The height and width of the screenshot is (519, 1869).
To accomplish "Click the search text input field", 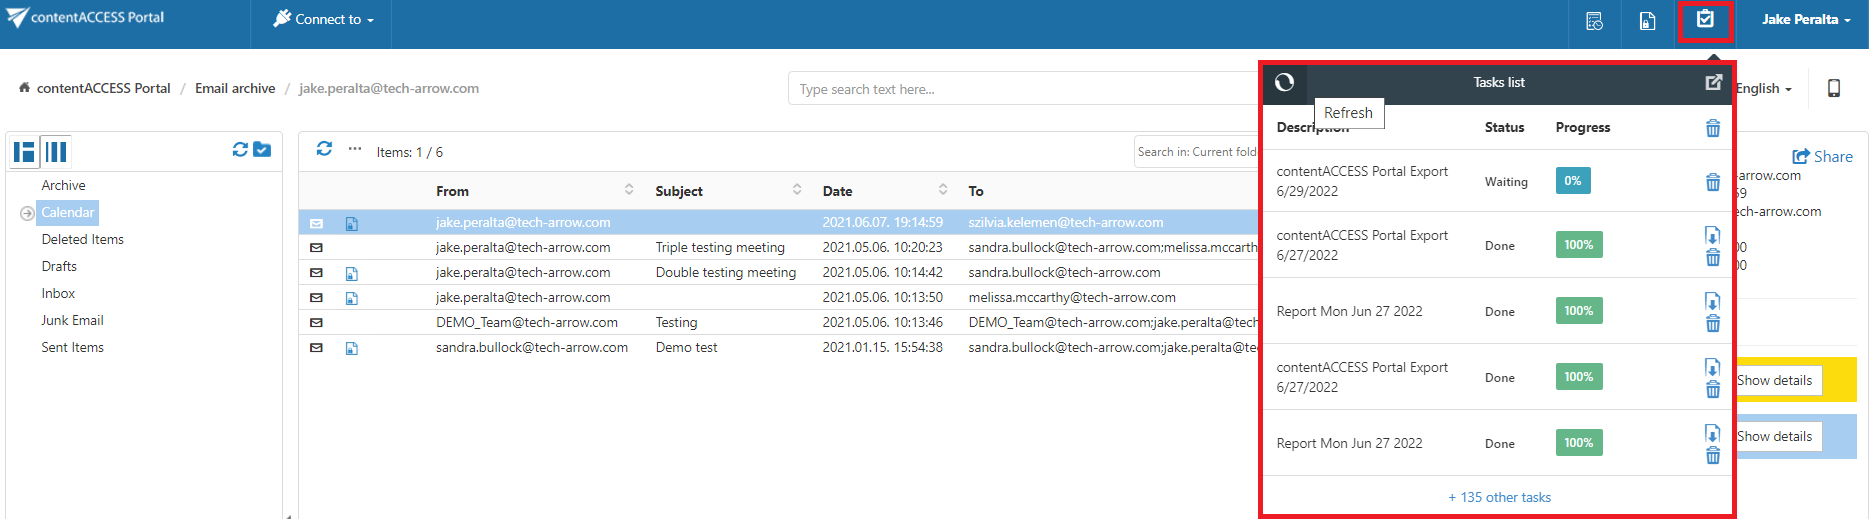I will [x=1020, y=89].
